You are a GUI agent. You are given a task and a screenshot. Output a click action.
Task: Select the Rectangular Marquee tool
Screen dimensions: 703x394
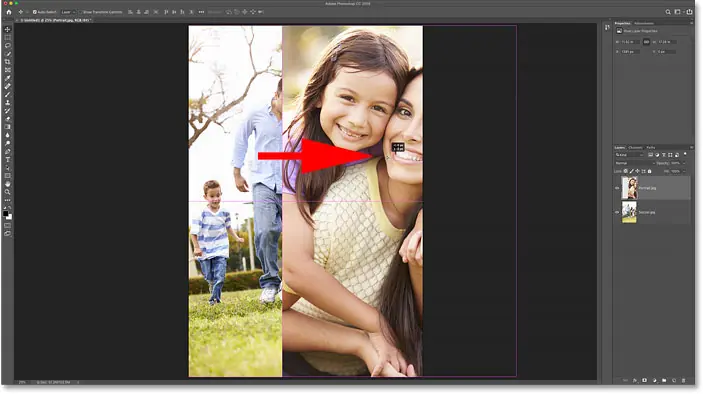pyautogui.click(x=8, y=38)
